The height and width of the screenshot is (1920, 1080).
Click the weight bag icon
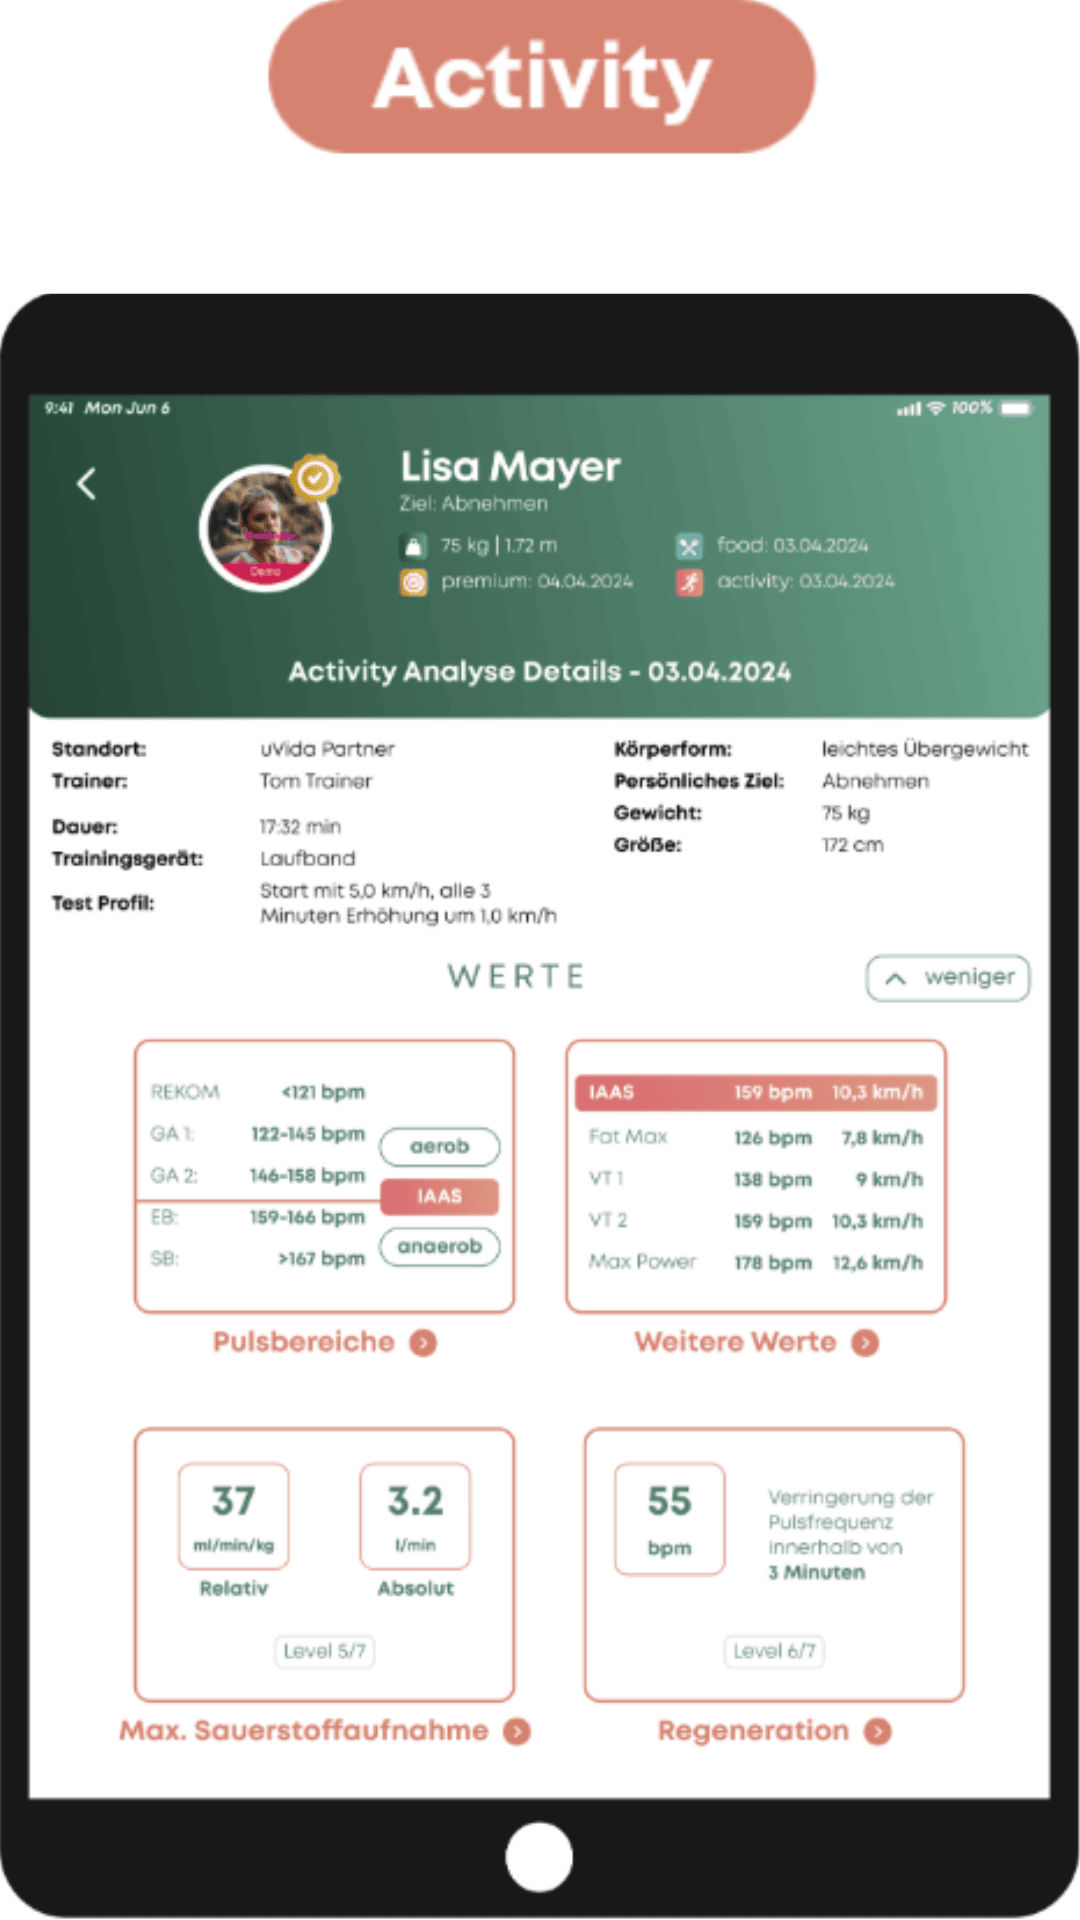413,546
